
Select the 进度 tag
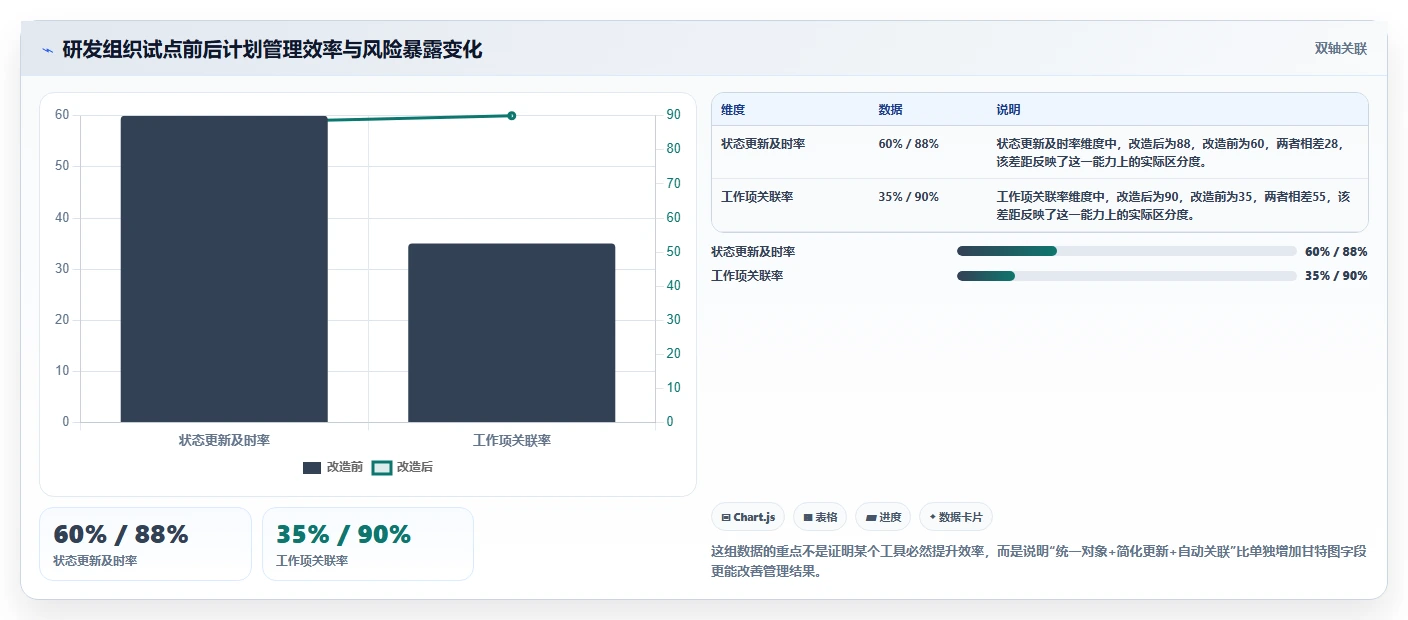(883, 517)
